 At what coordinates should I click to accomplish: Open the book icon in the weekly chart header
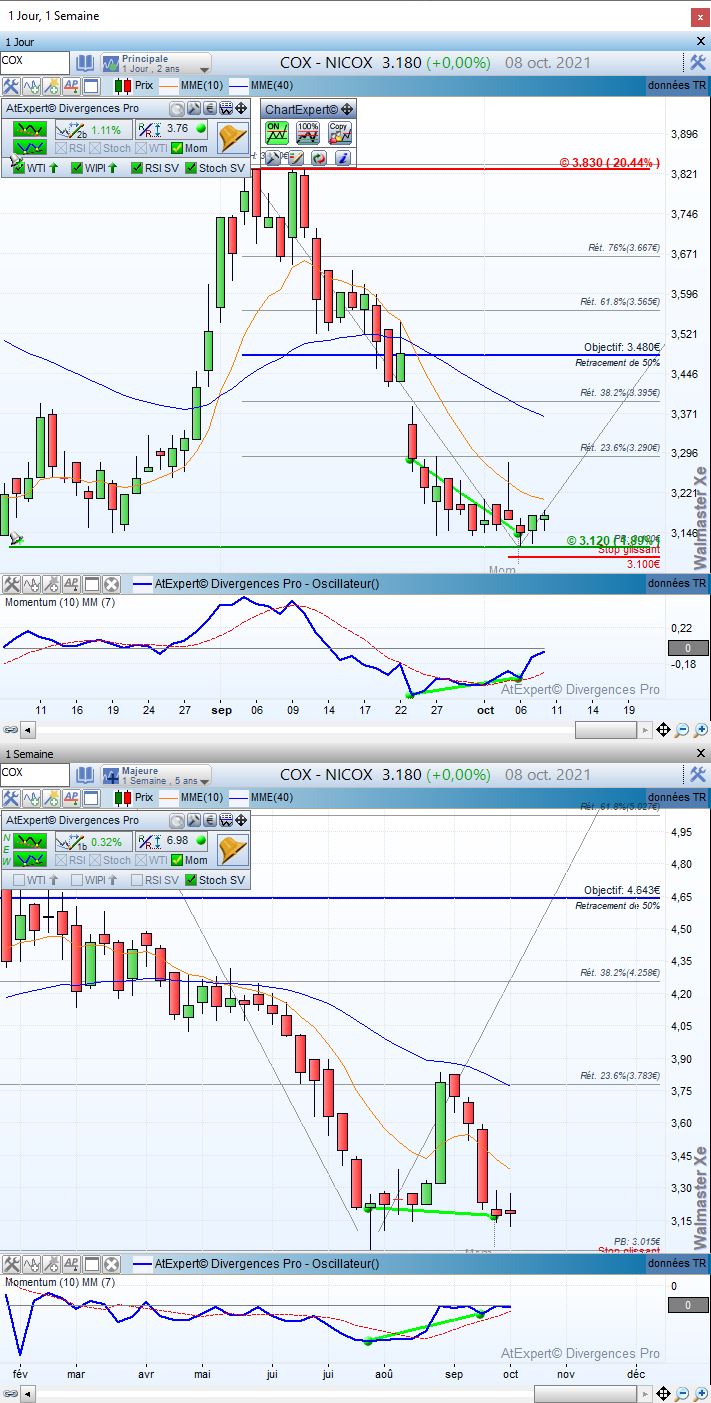(x=85, y=774)
